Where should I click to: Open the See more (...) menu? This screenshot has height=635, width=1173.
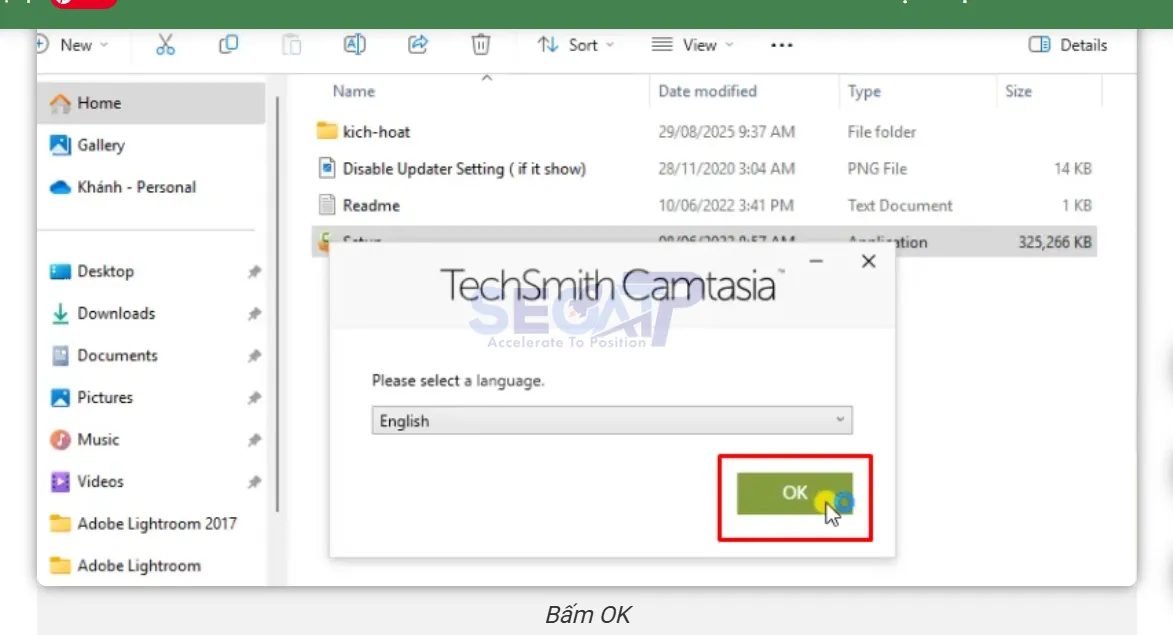click(781, 44)
